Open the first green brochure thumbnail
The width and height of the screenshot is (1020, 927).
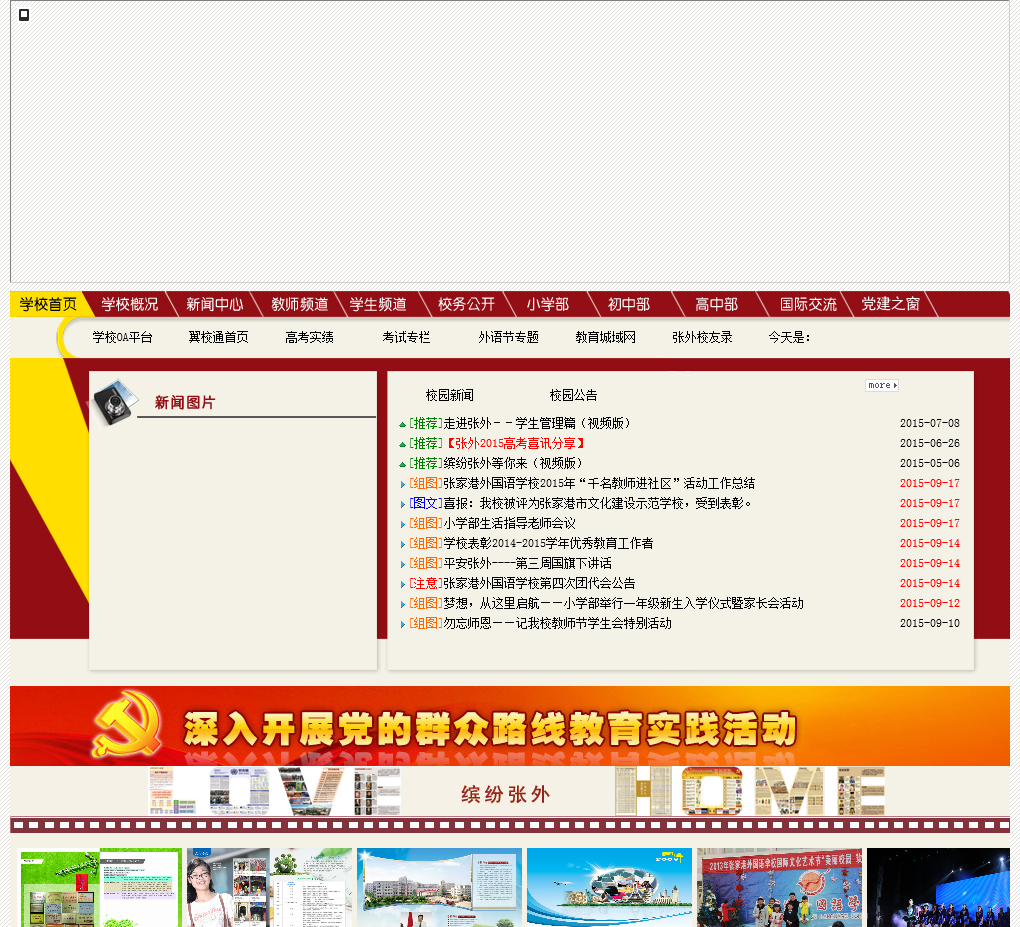100,887
